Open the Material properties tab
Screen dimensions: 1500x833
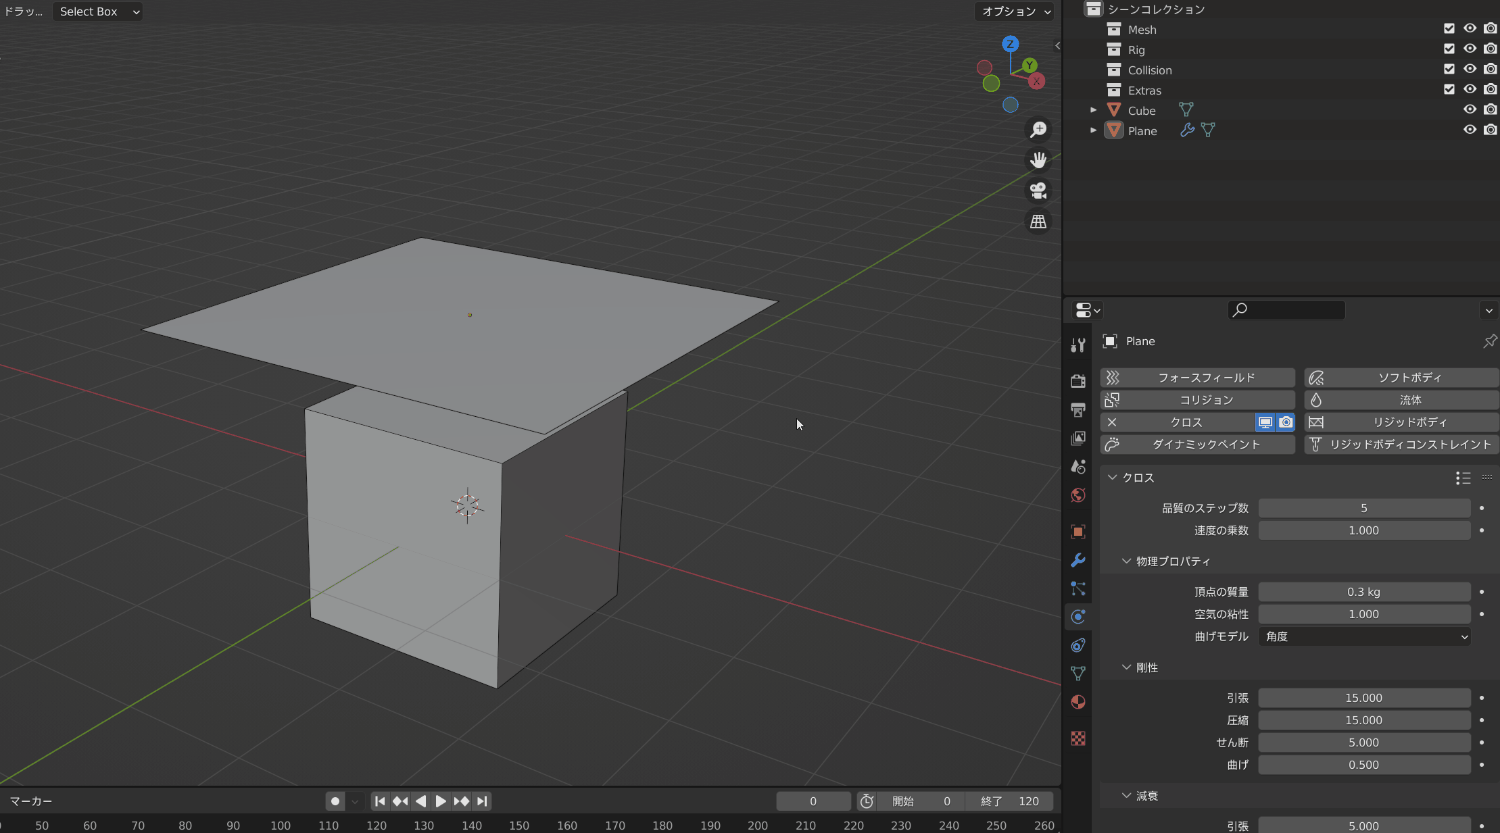coord(1078,702)
